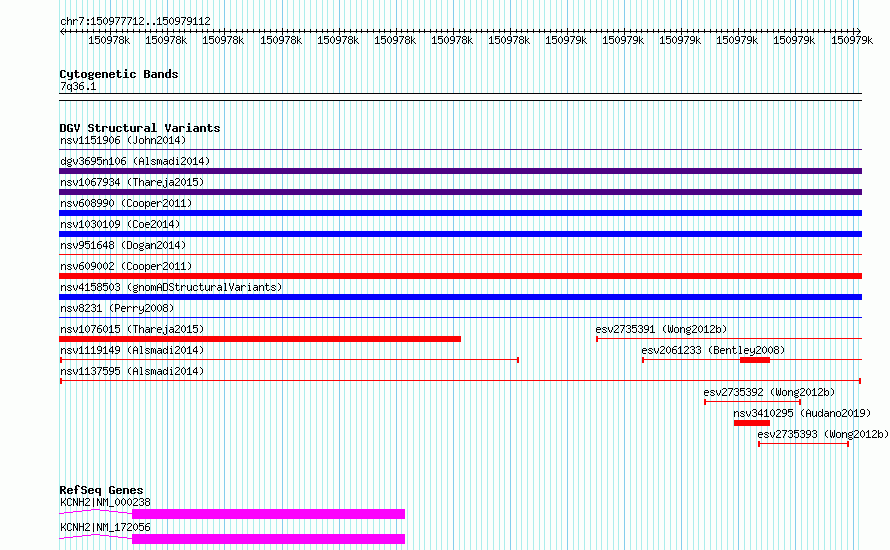Open the KCNH2|NM_172056 gene label

[x=106, y=527]
